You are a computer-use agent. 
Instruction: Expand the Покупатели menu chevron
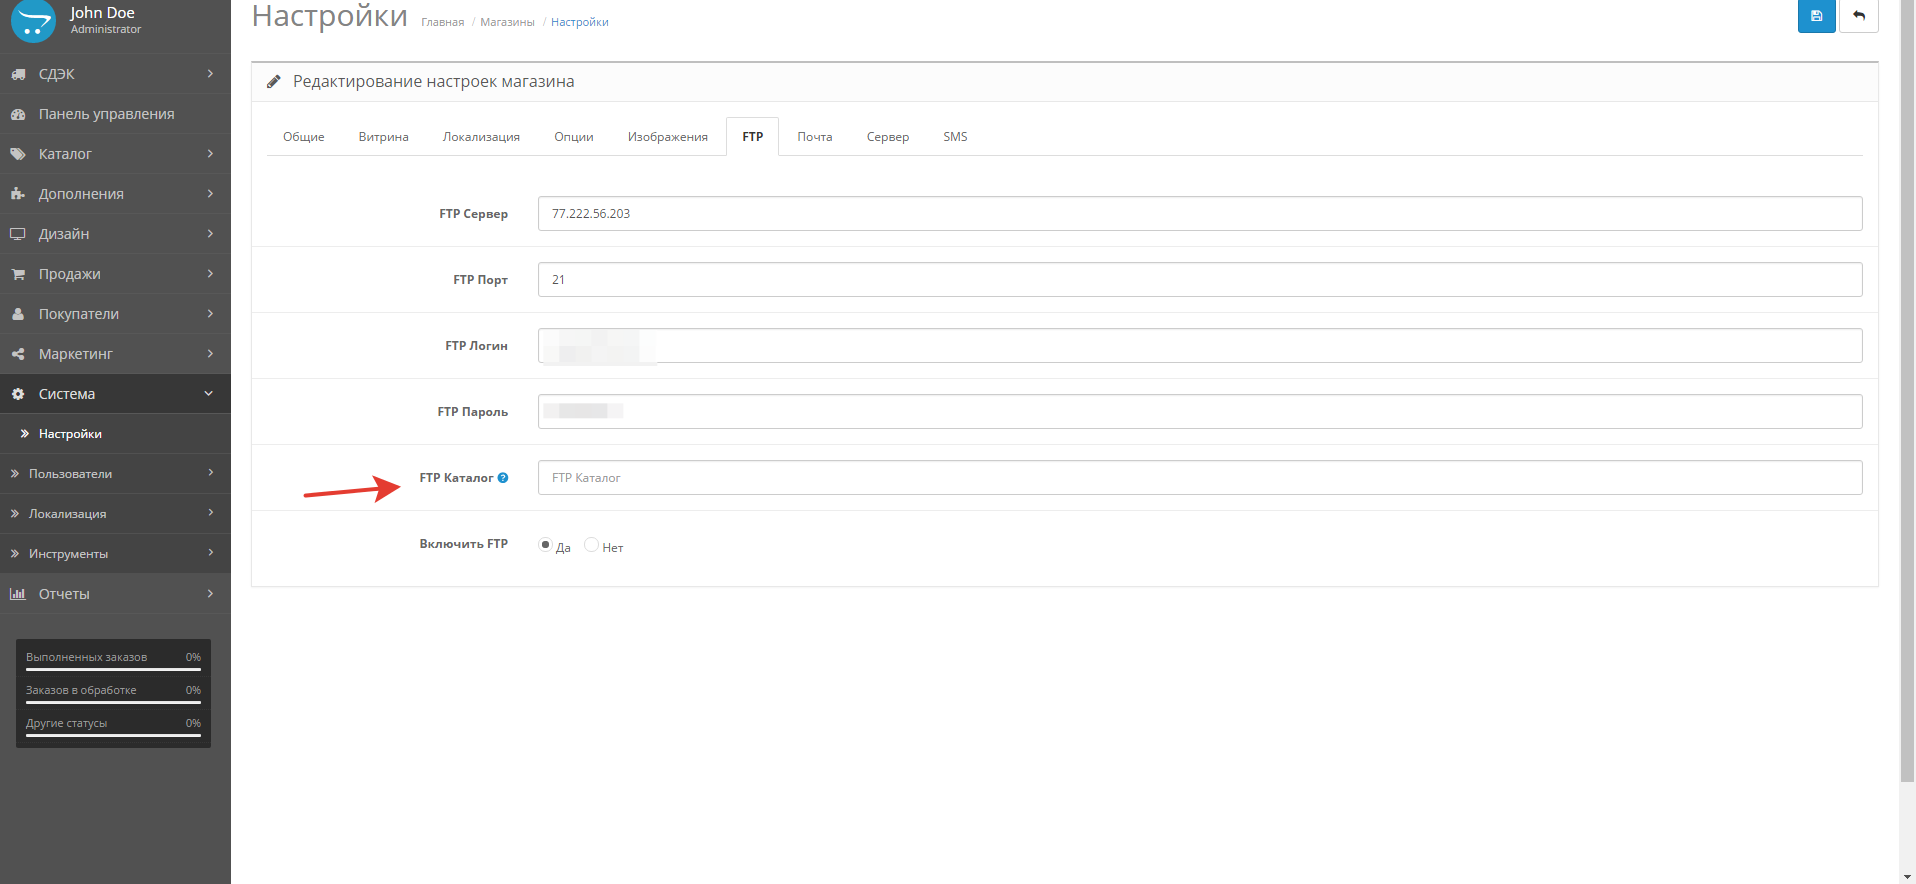tap(210, 314)
